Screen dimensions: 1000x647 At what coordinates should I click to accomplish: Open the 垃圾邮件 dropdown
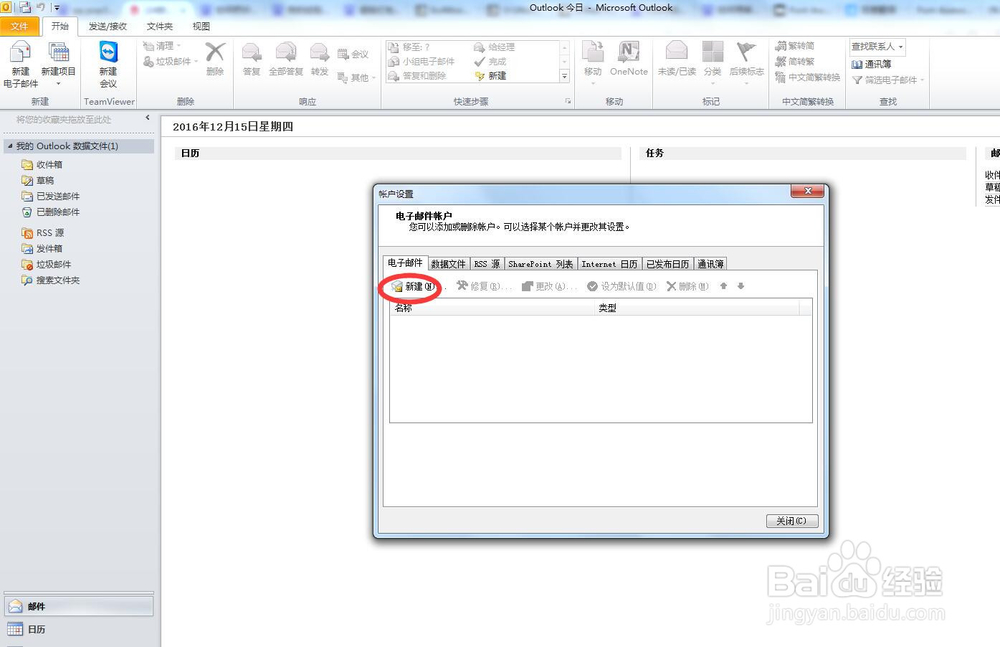coord(170,61)
